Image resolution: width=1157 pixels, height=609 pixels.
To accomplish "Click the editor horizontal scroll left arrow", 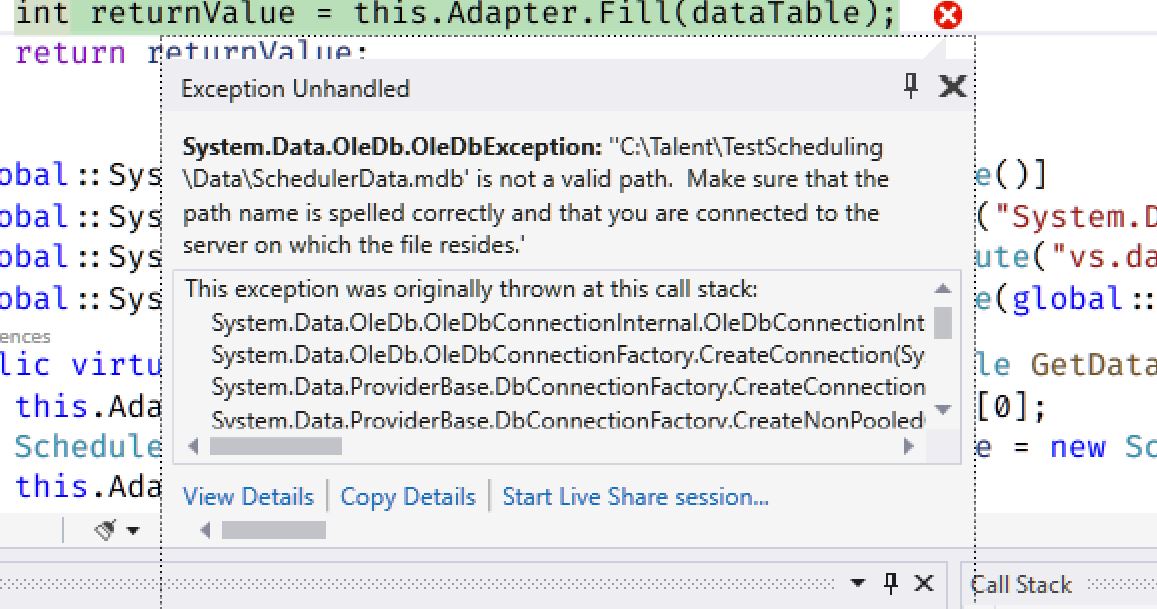I will (x=206, y=530).
